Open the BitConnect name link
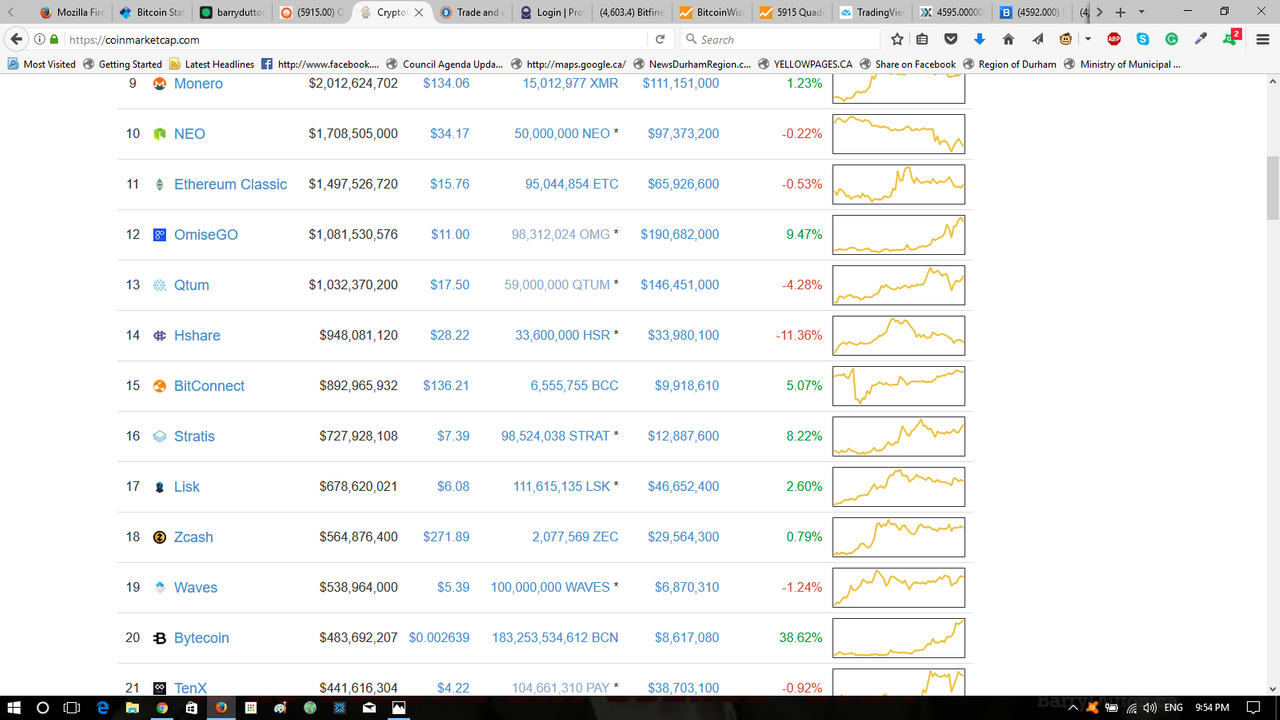The height and width of the screenshot is (720, 1280). coord(209,386)
